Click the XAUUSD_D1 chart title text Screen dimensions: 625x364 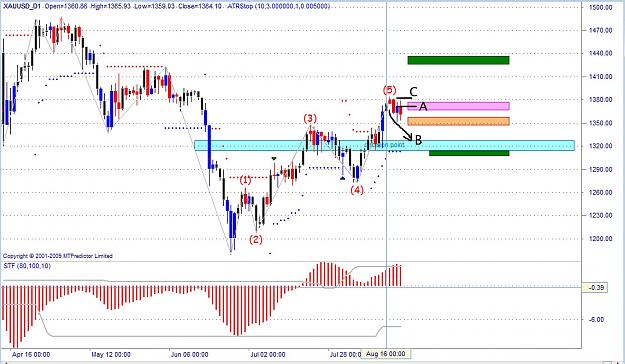(x=21, y=6)
